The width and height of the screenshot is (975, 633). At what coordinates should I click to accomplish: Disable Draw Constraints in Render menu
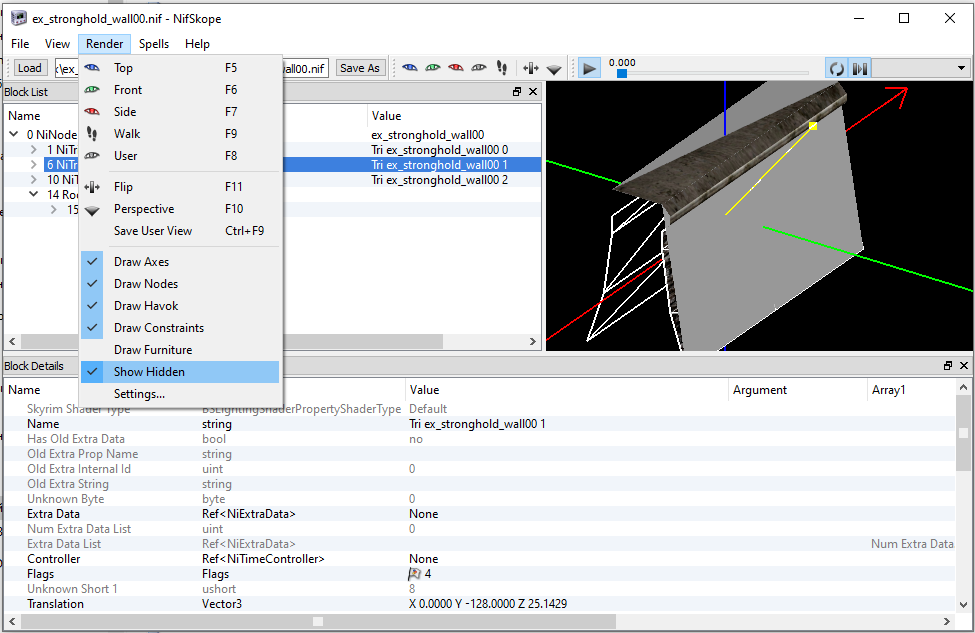coord(180,328)
